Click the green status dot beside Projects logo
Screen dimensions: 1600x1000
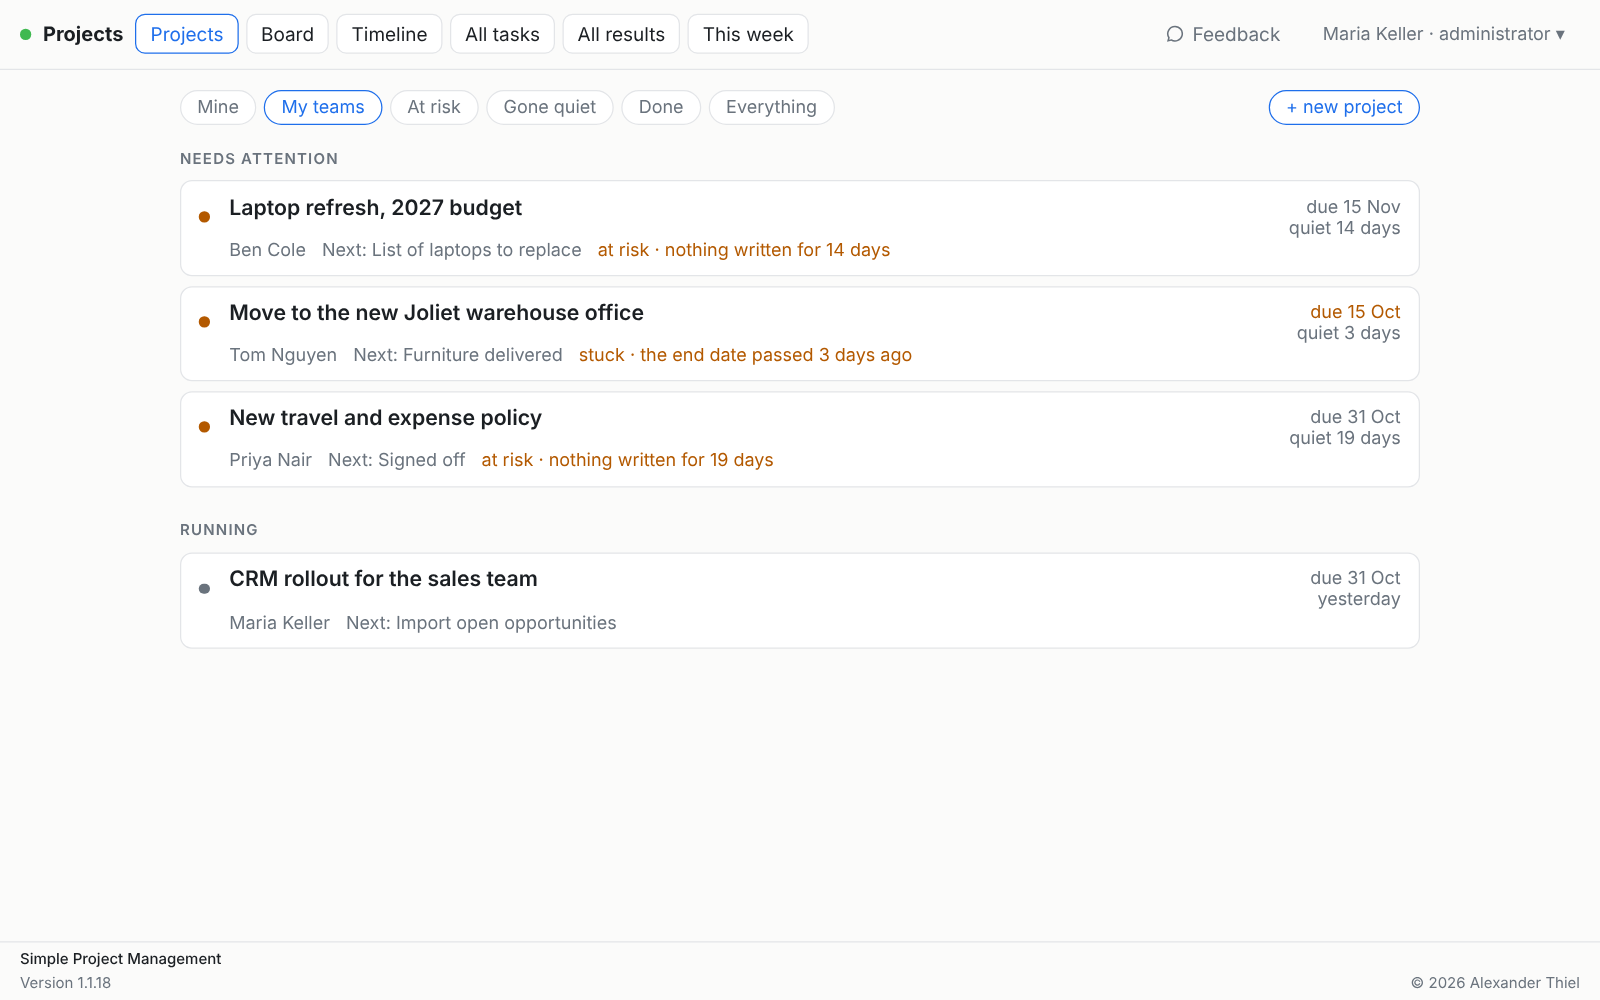click(26, 34)
